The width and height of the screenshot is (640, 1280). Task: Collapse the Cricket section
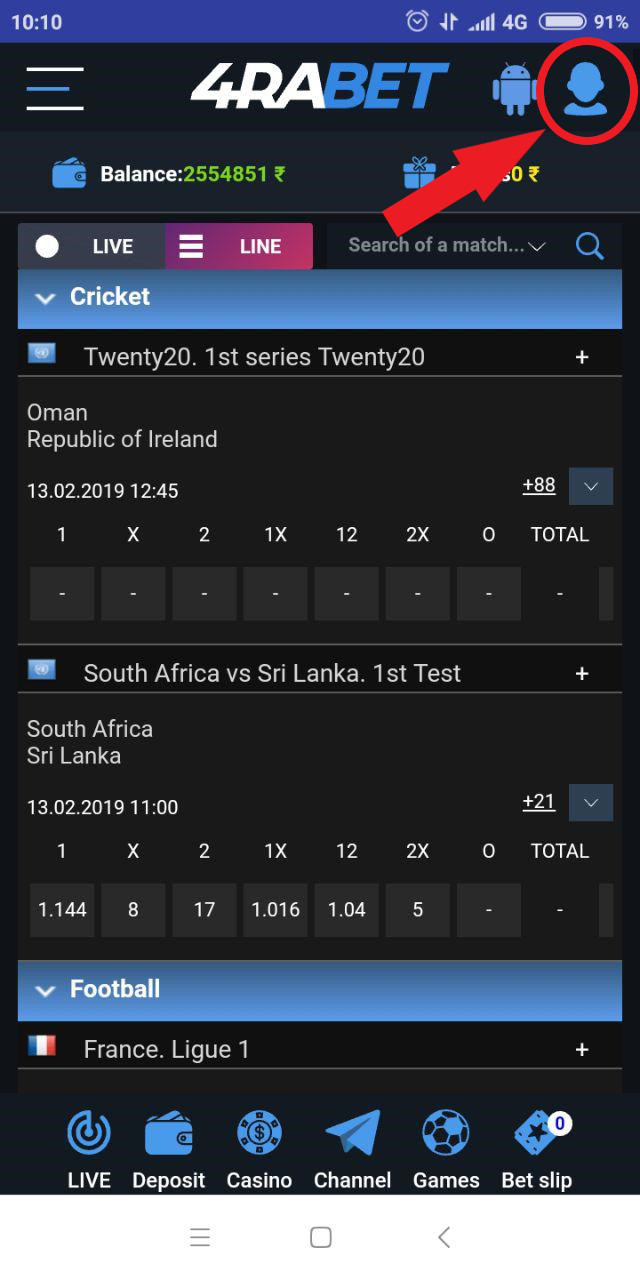coord(45,297)
